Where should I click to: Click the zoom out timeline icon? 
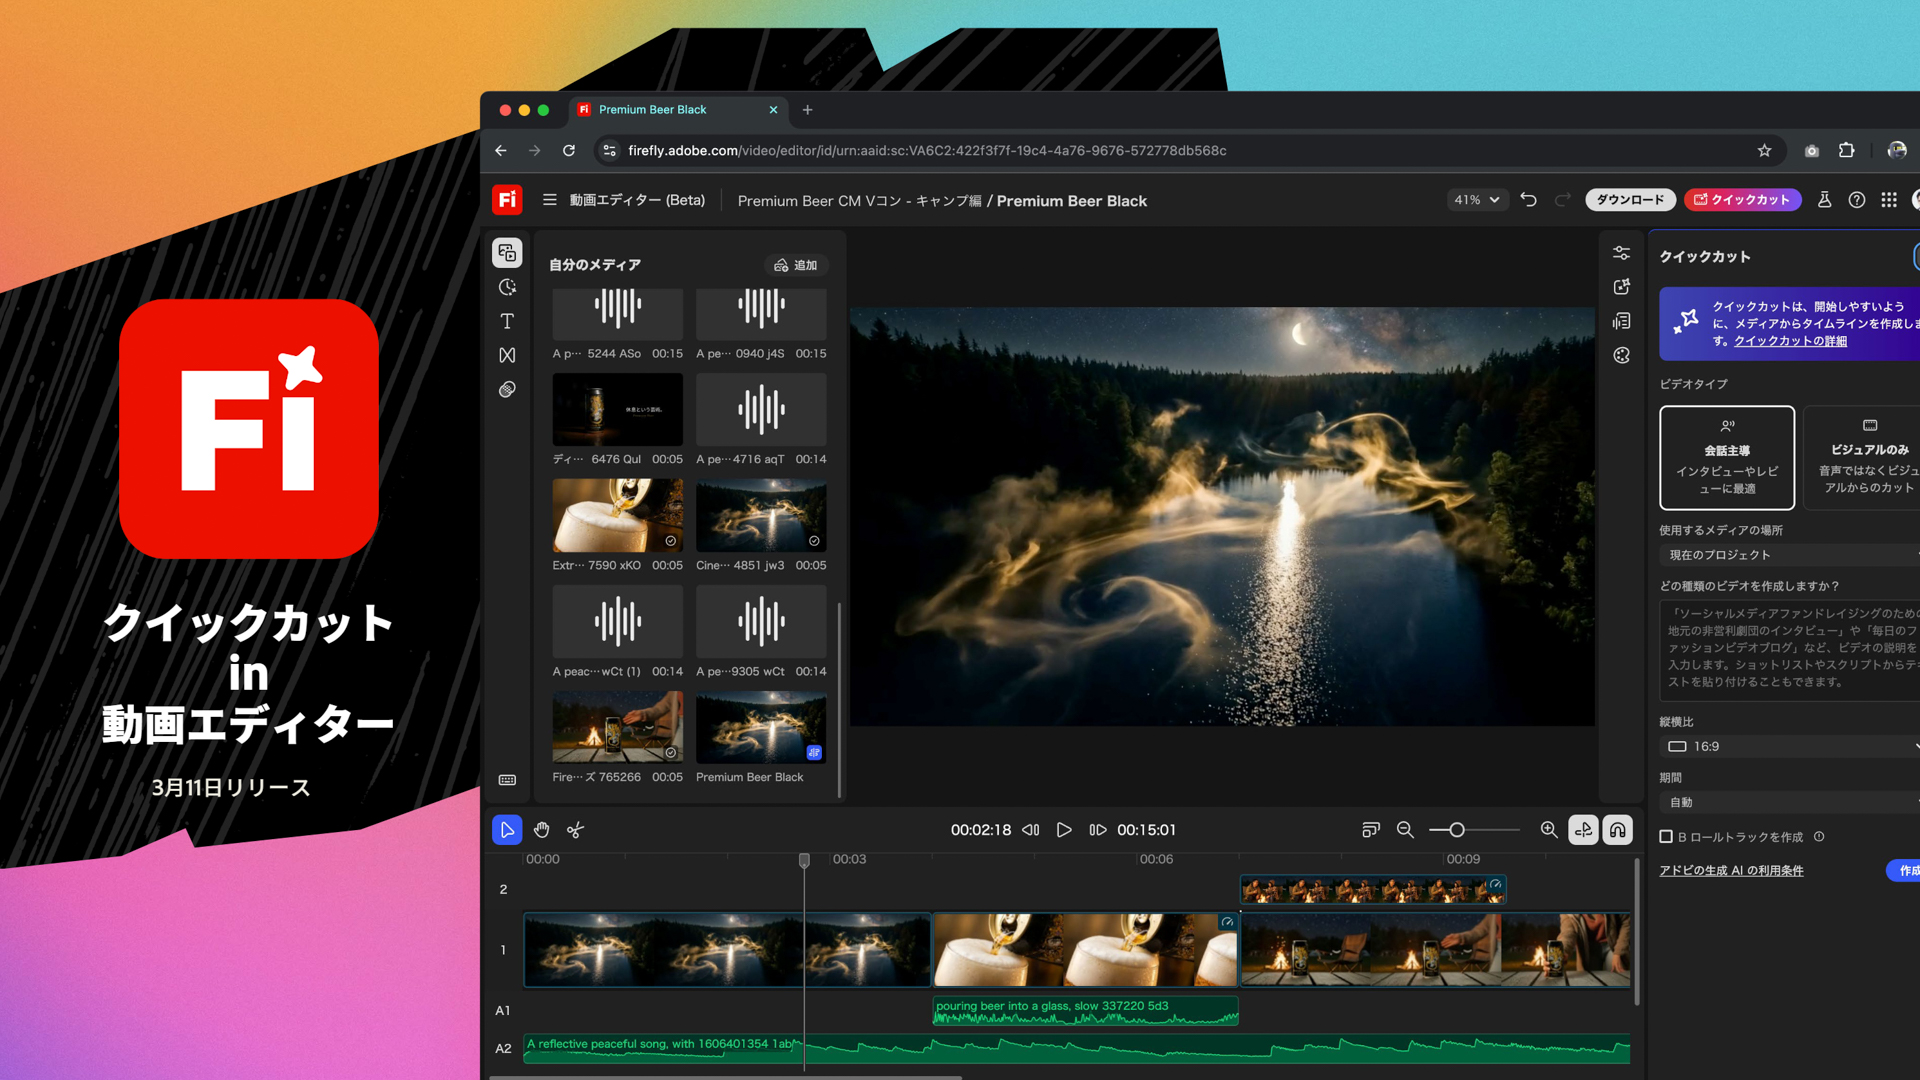[1405, 830]
